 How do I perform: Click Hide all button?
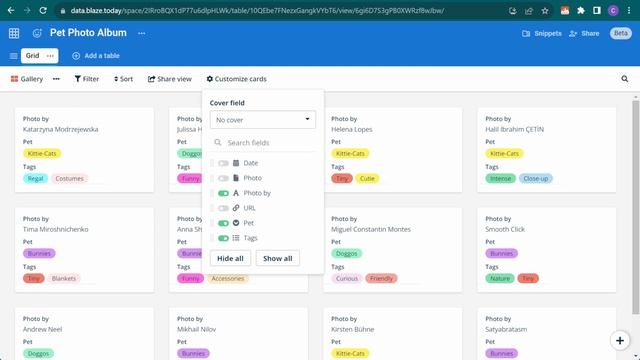tap(230, 258)
